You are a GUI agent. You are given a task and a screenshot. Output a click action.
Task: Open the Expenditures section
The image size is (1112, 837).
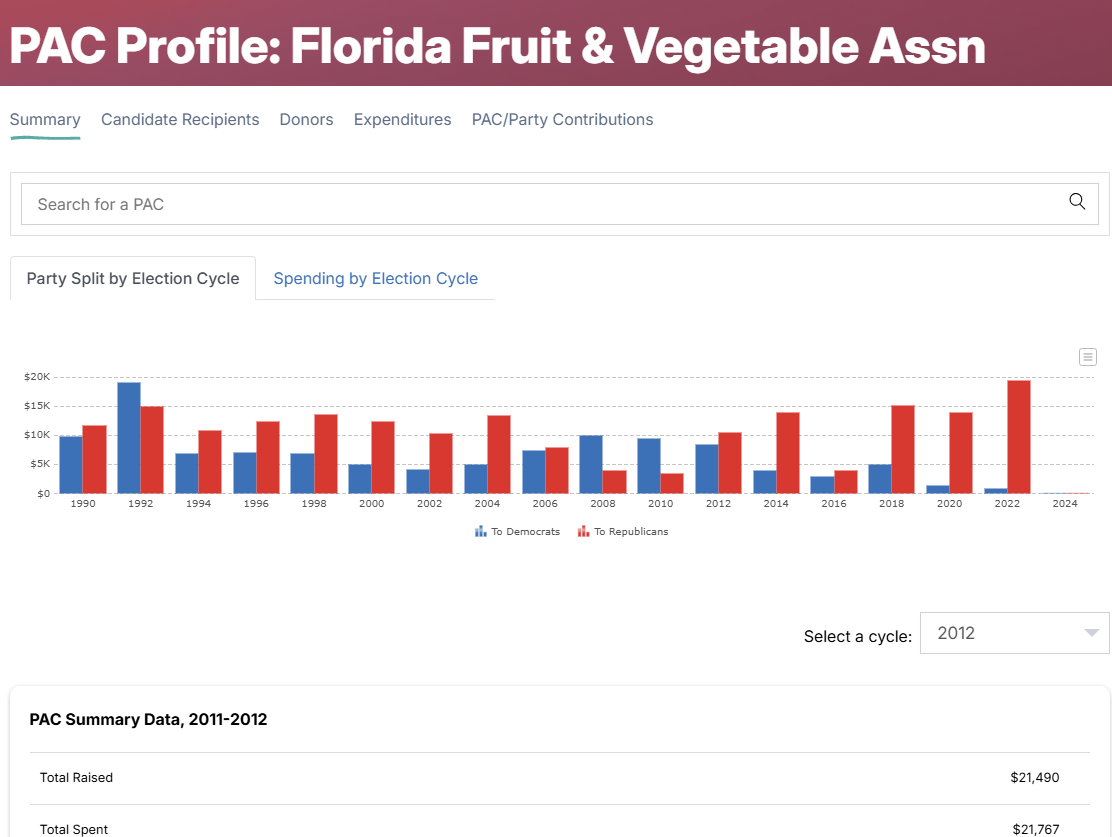(x=402, y=120)
